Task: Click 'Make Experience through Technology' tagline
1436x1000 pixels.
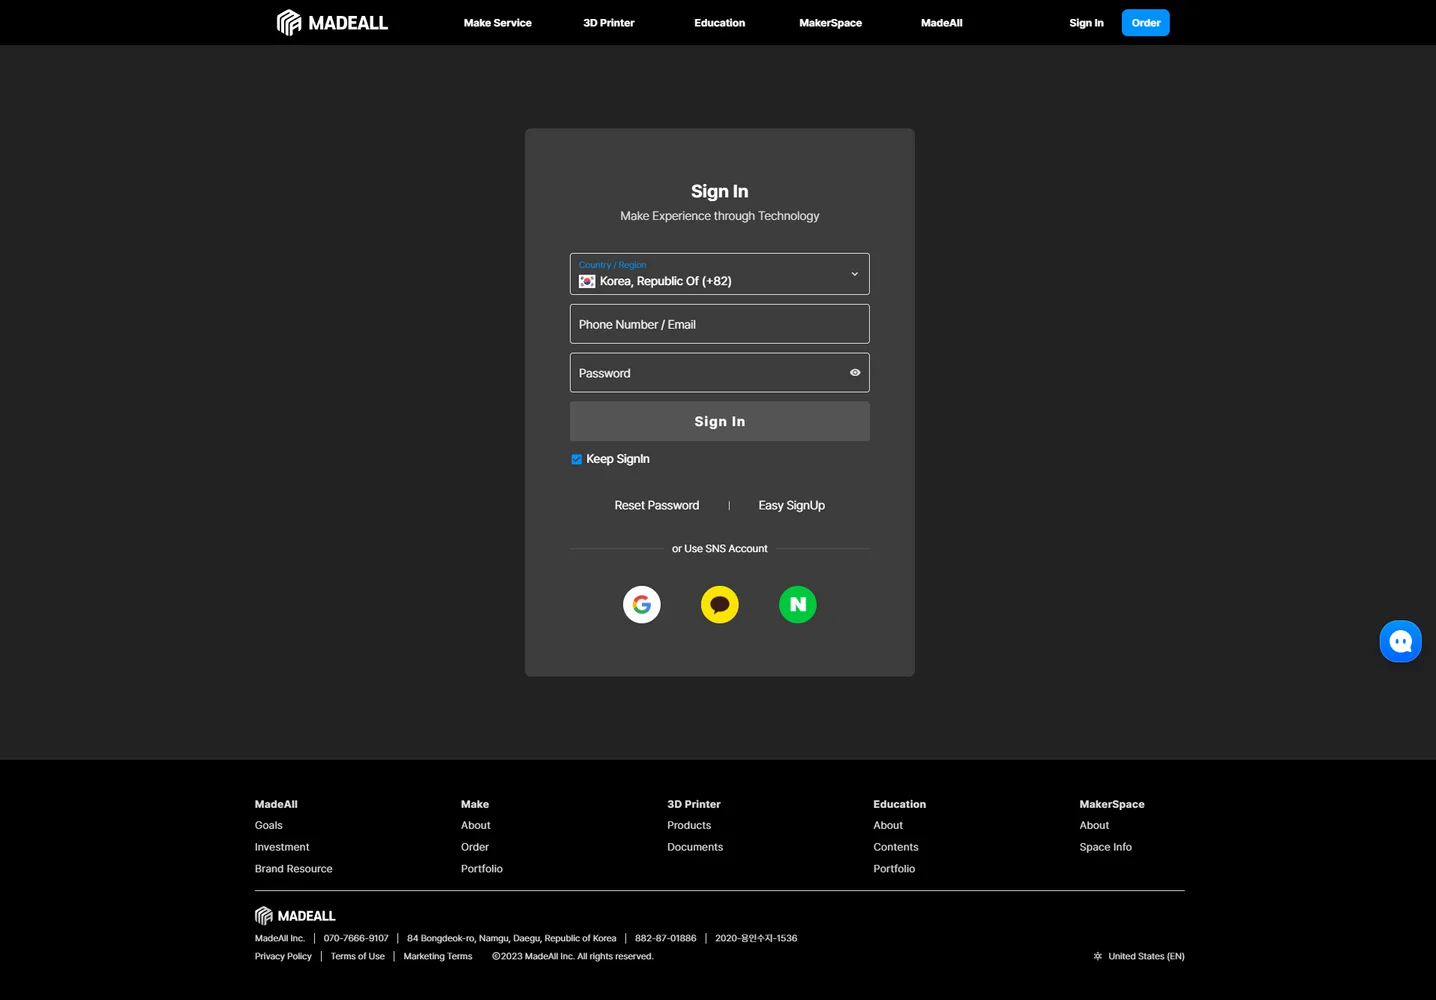Action: tap(720, 216)
